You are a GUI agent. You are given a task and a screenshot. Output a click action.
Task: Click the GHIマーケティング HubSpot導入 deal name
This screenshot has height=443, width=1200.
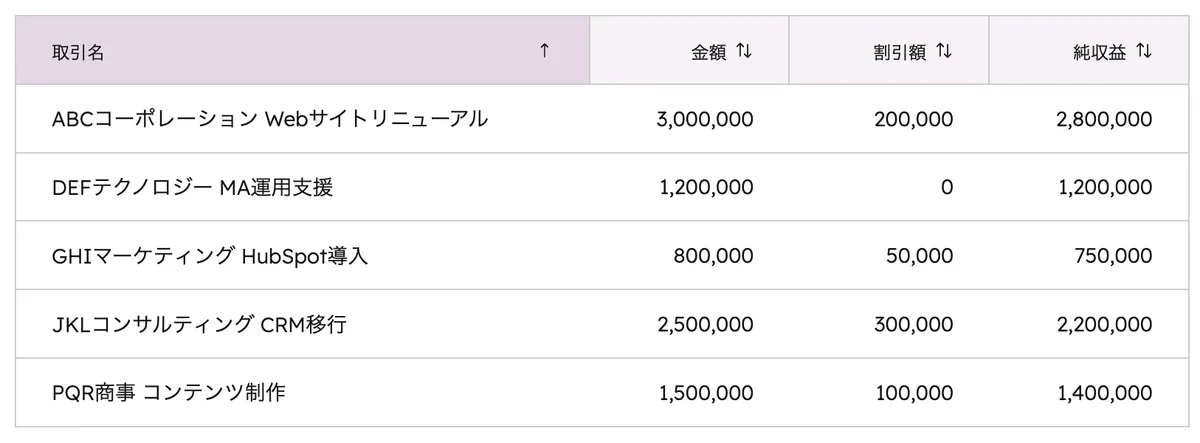210,256
